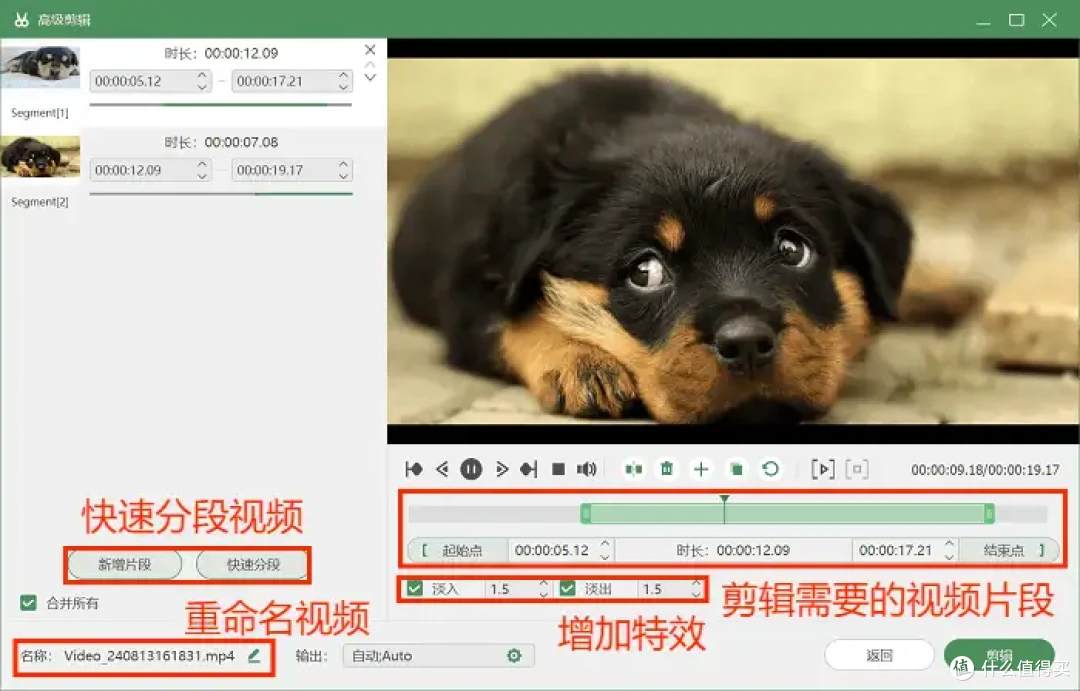Add new segment plus icon
This screenshot has width=1080, height=691.
coord(701,469)
